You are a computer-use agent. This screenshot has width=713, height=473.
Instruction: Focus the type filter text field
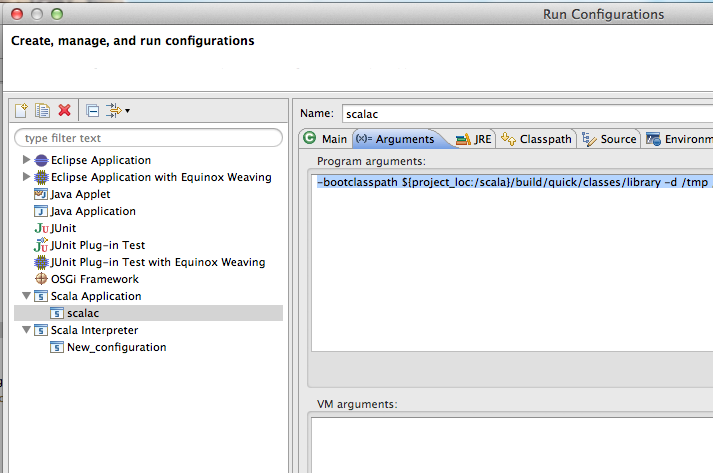pos(149,138)
